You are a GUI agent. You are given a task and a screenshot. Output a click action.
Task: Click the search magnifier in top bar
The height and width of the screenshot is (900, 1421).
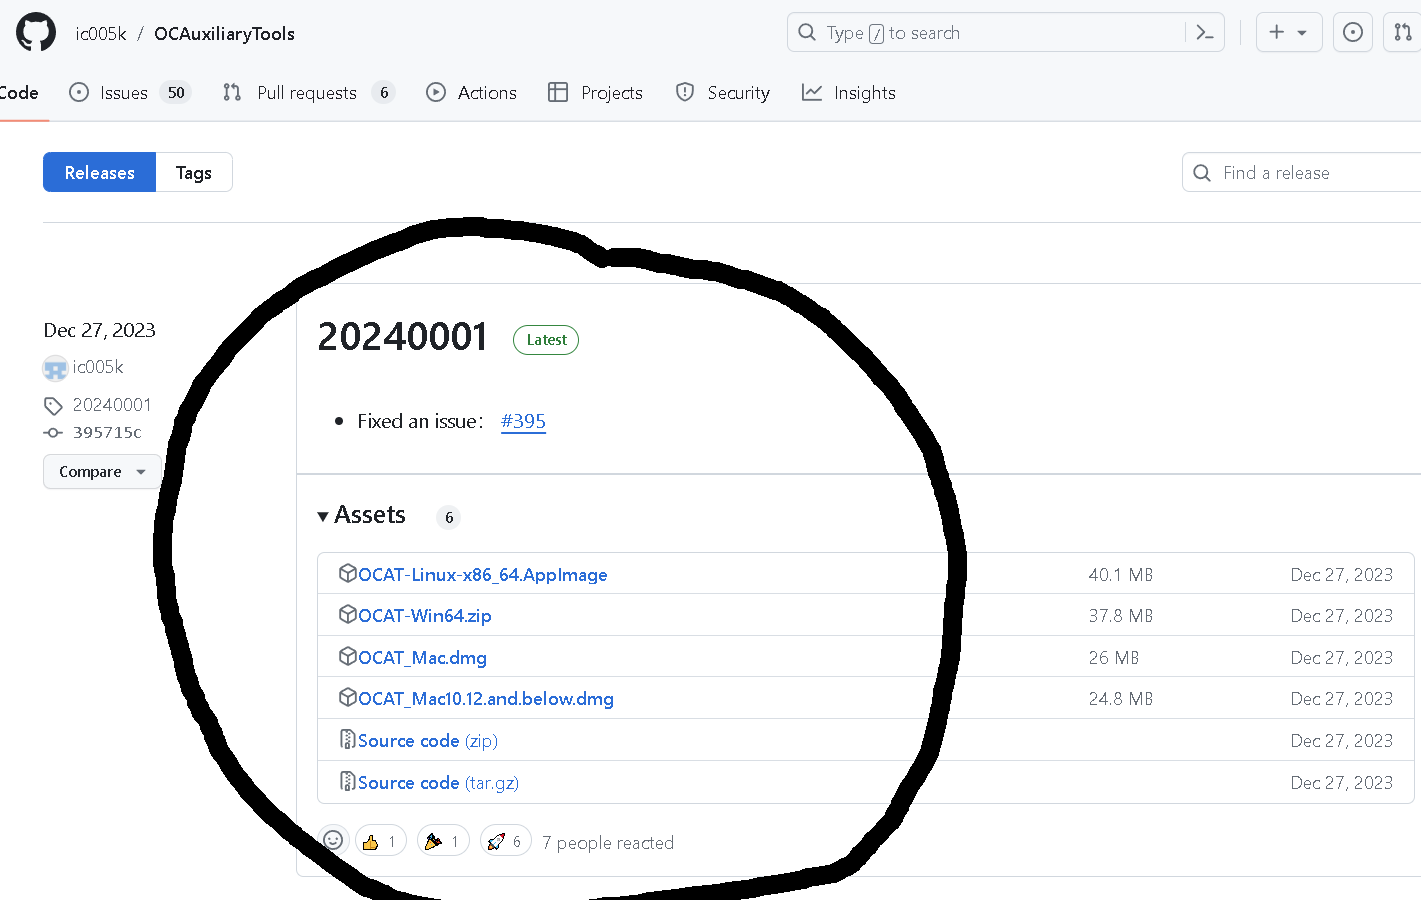(807, 32)
